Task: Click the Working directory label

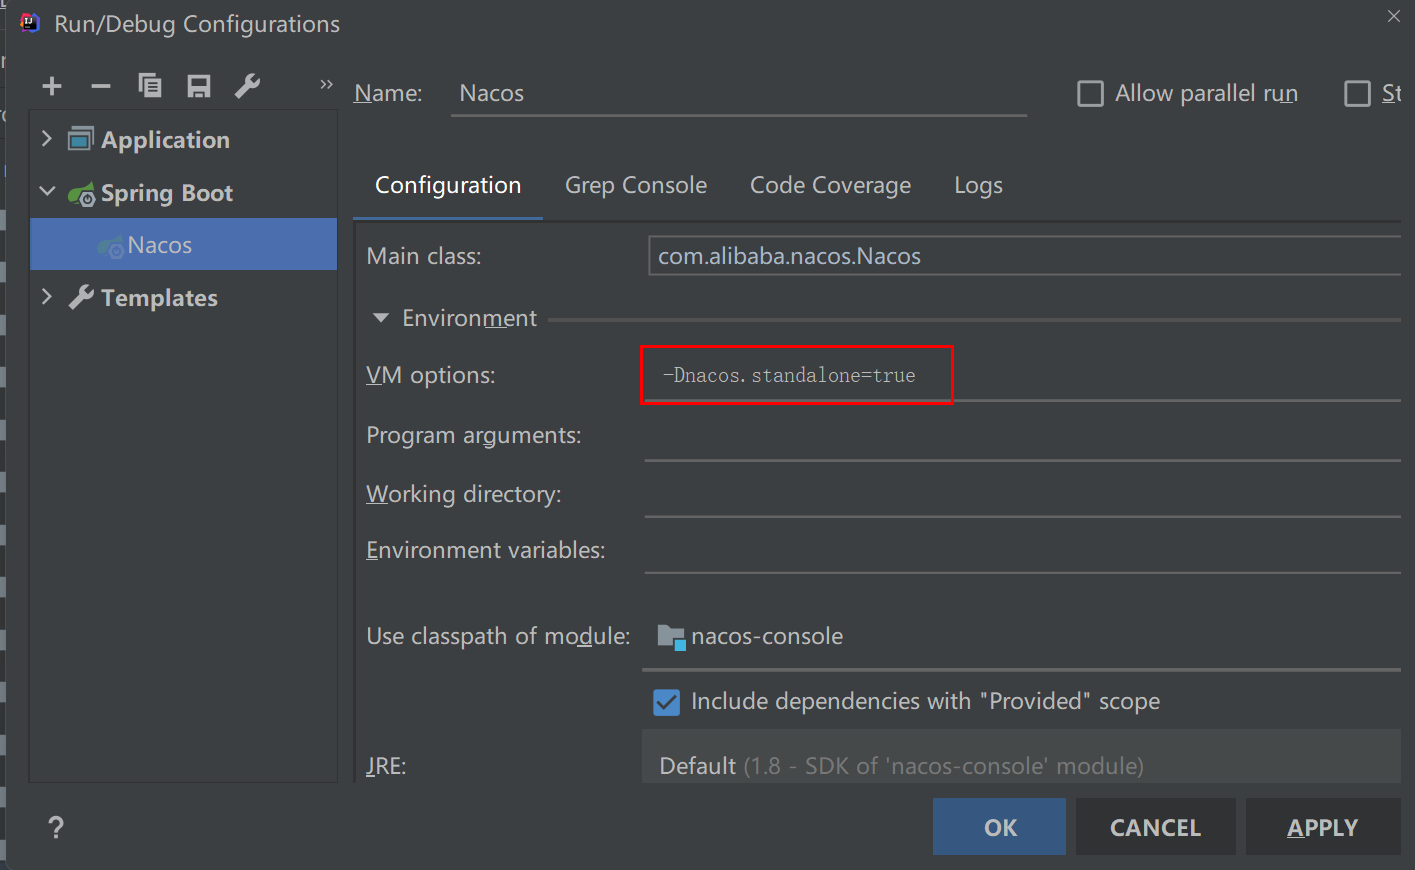Action: tap(464, 494)
